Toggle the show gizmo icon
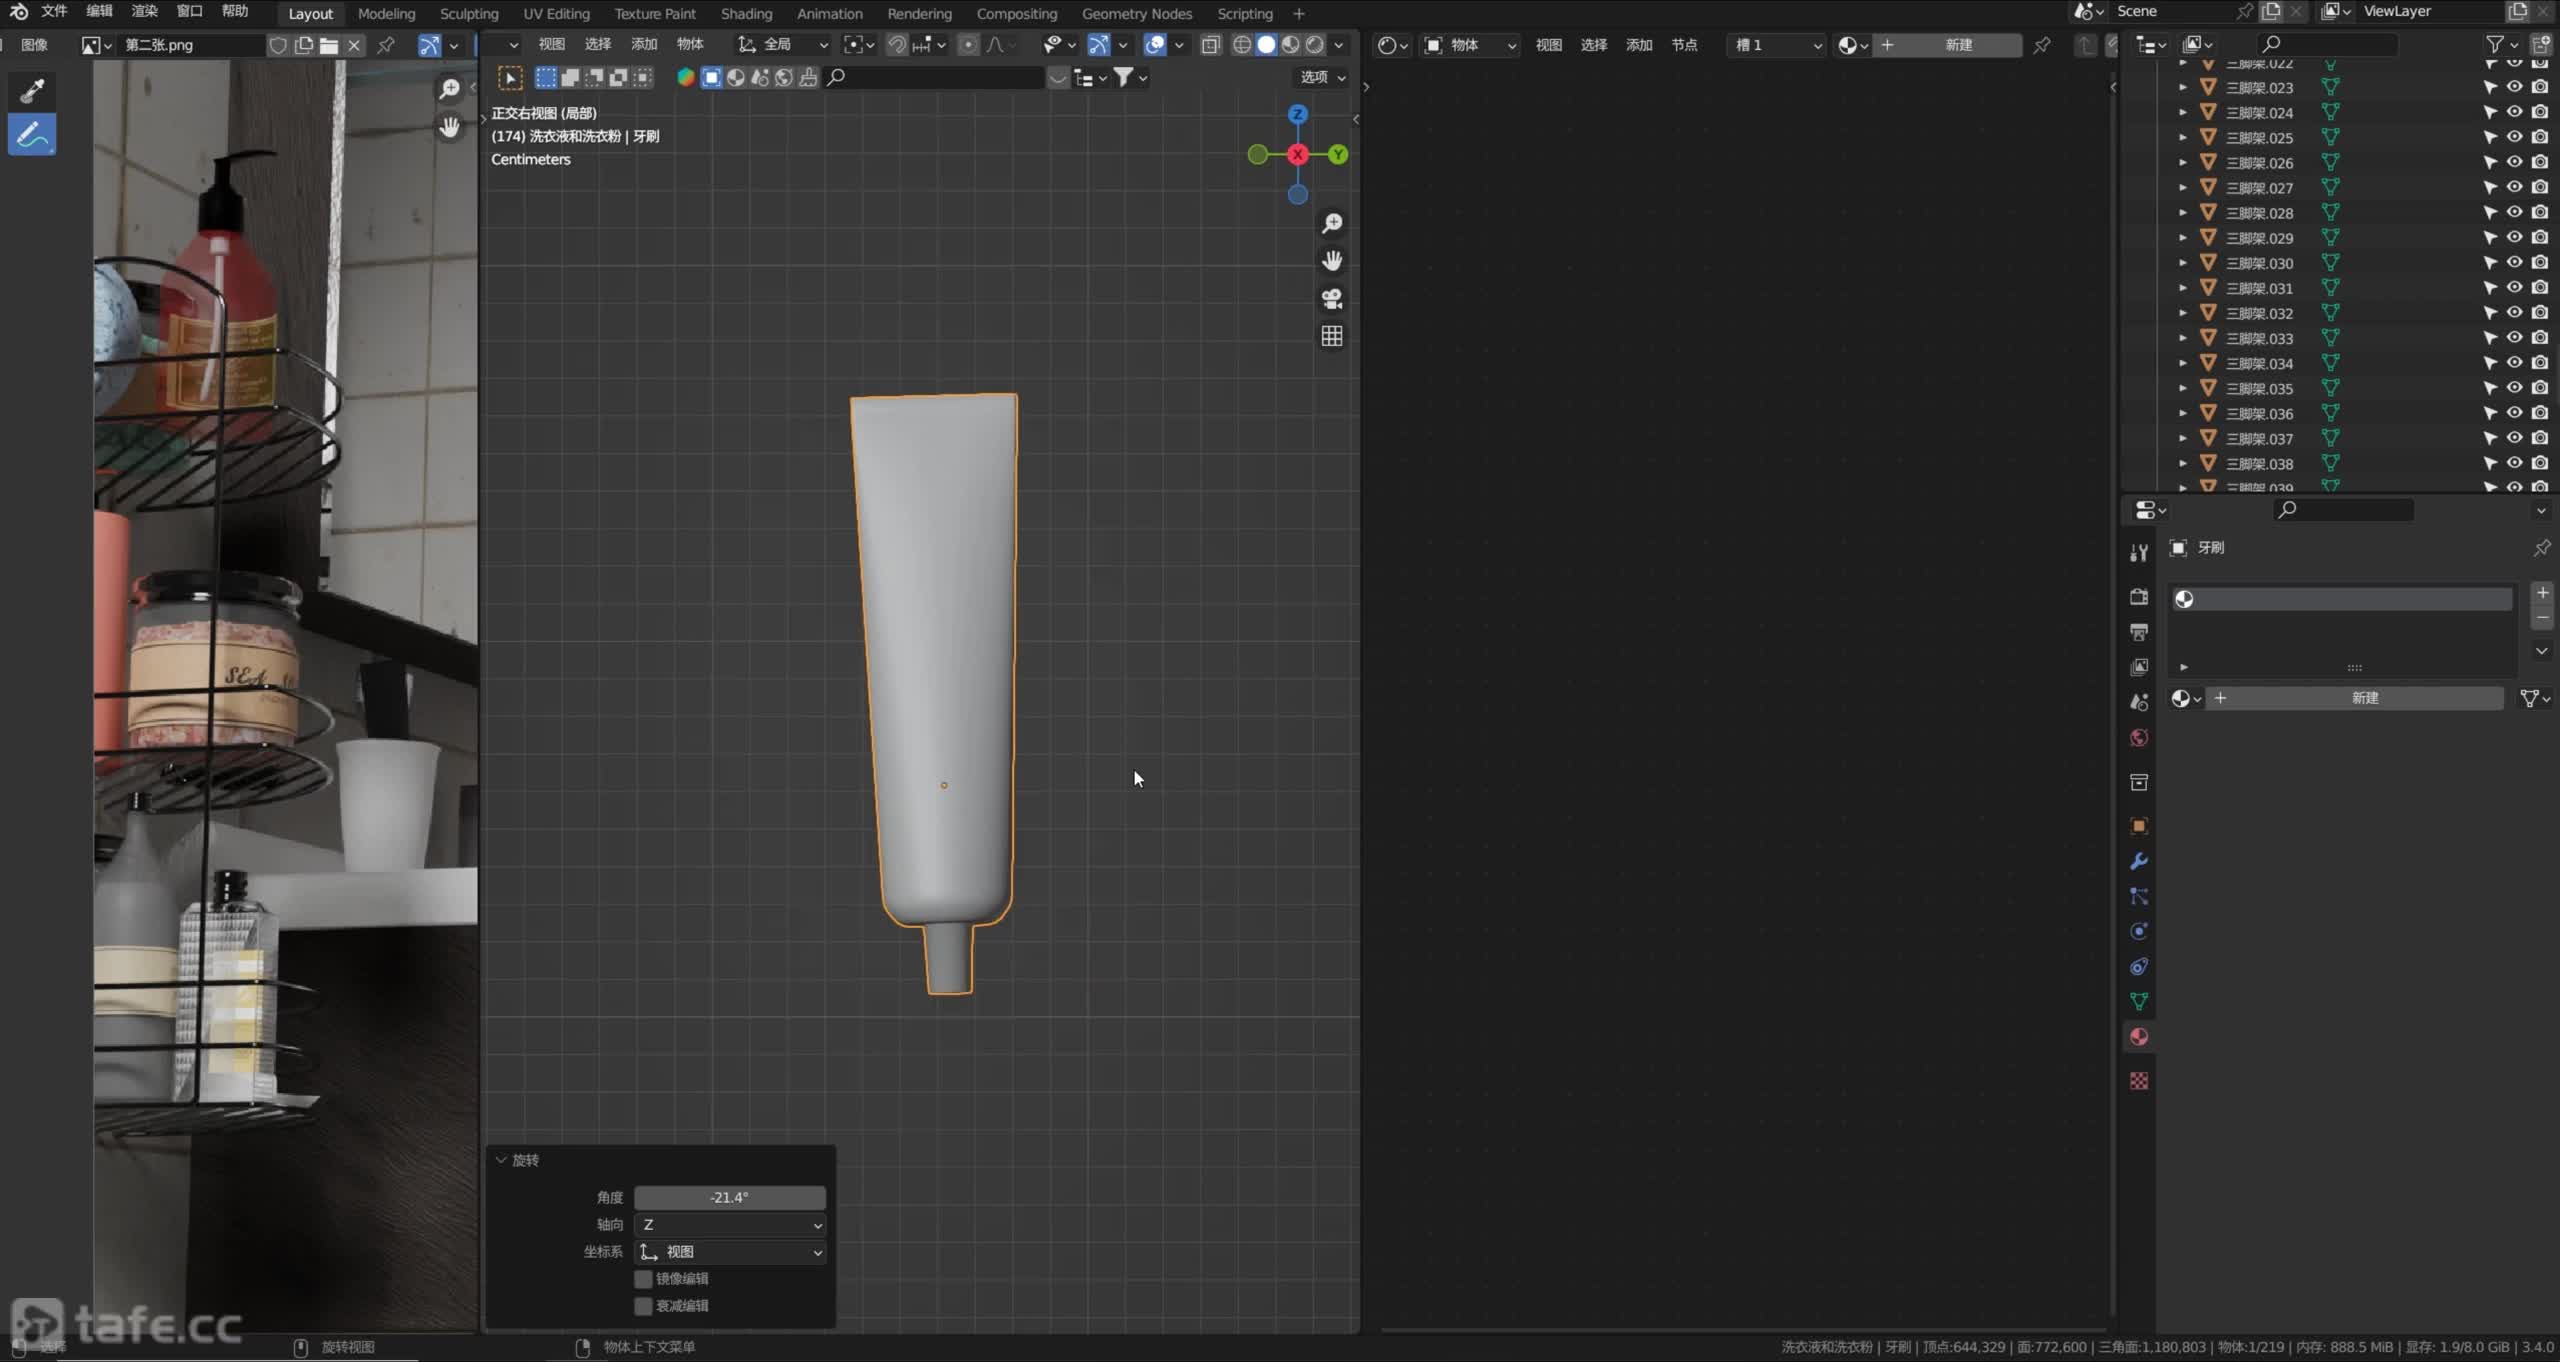The width and height of the screenshot is (2560, 1362). coord(1098,45)
